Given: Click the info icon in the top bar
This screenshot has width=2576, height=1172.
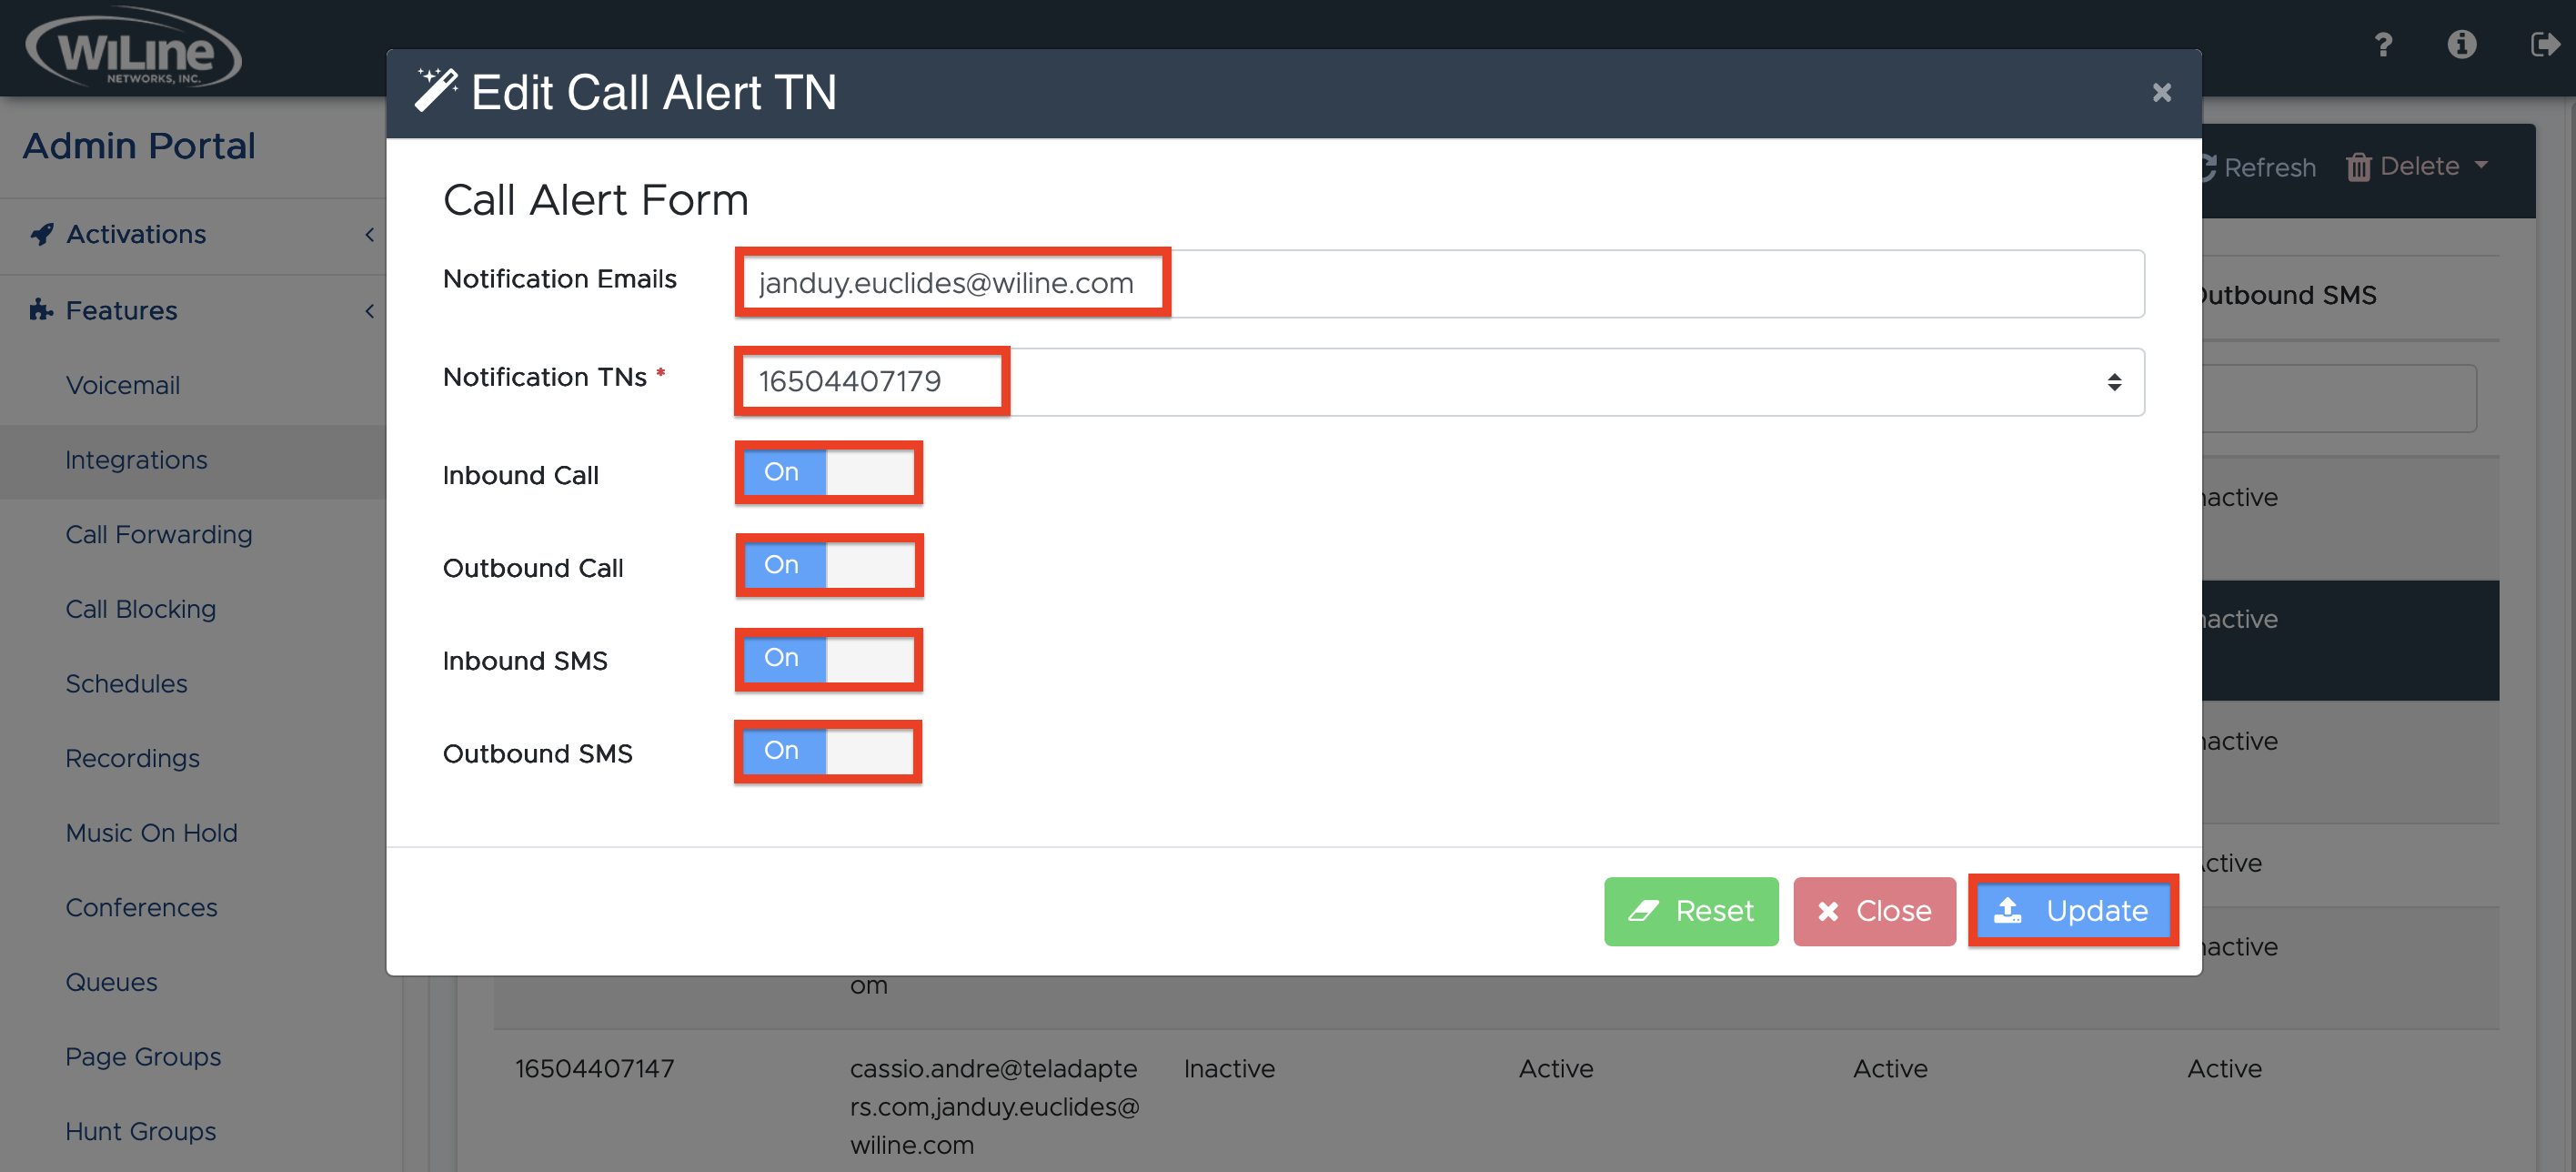Looking at the screenshot, I should (x=2463, y=45).
